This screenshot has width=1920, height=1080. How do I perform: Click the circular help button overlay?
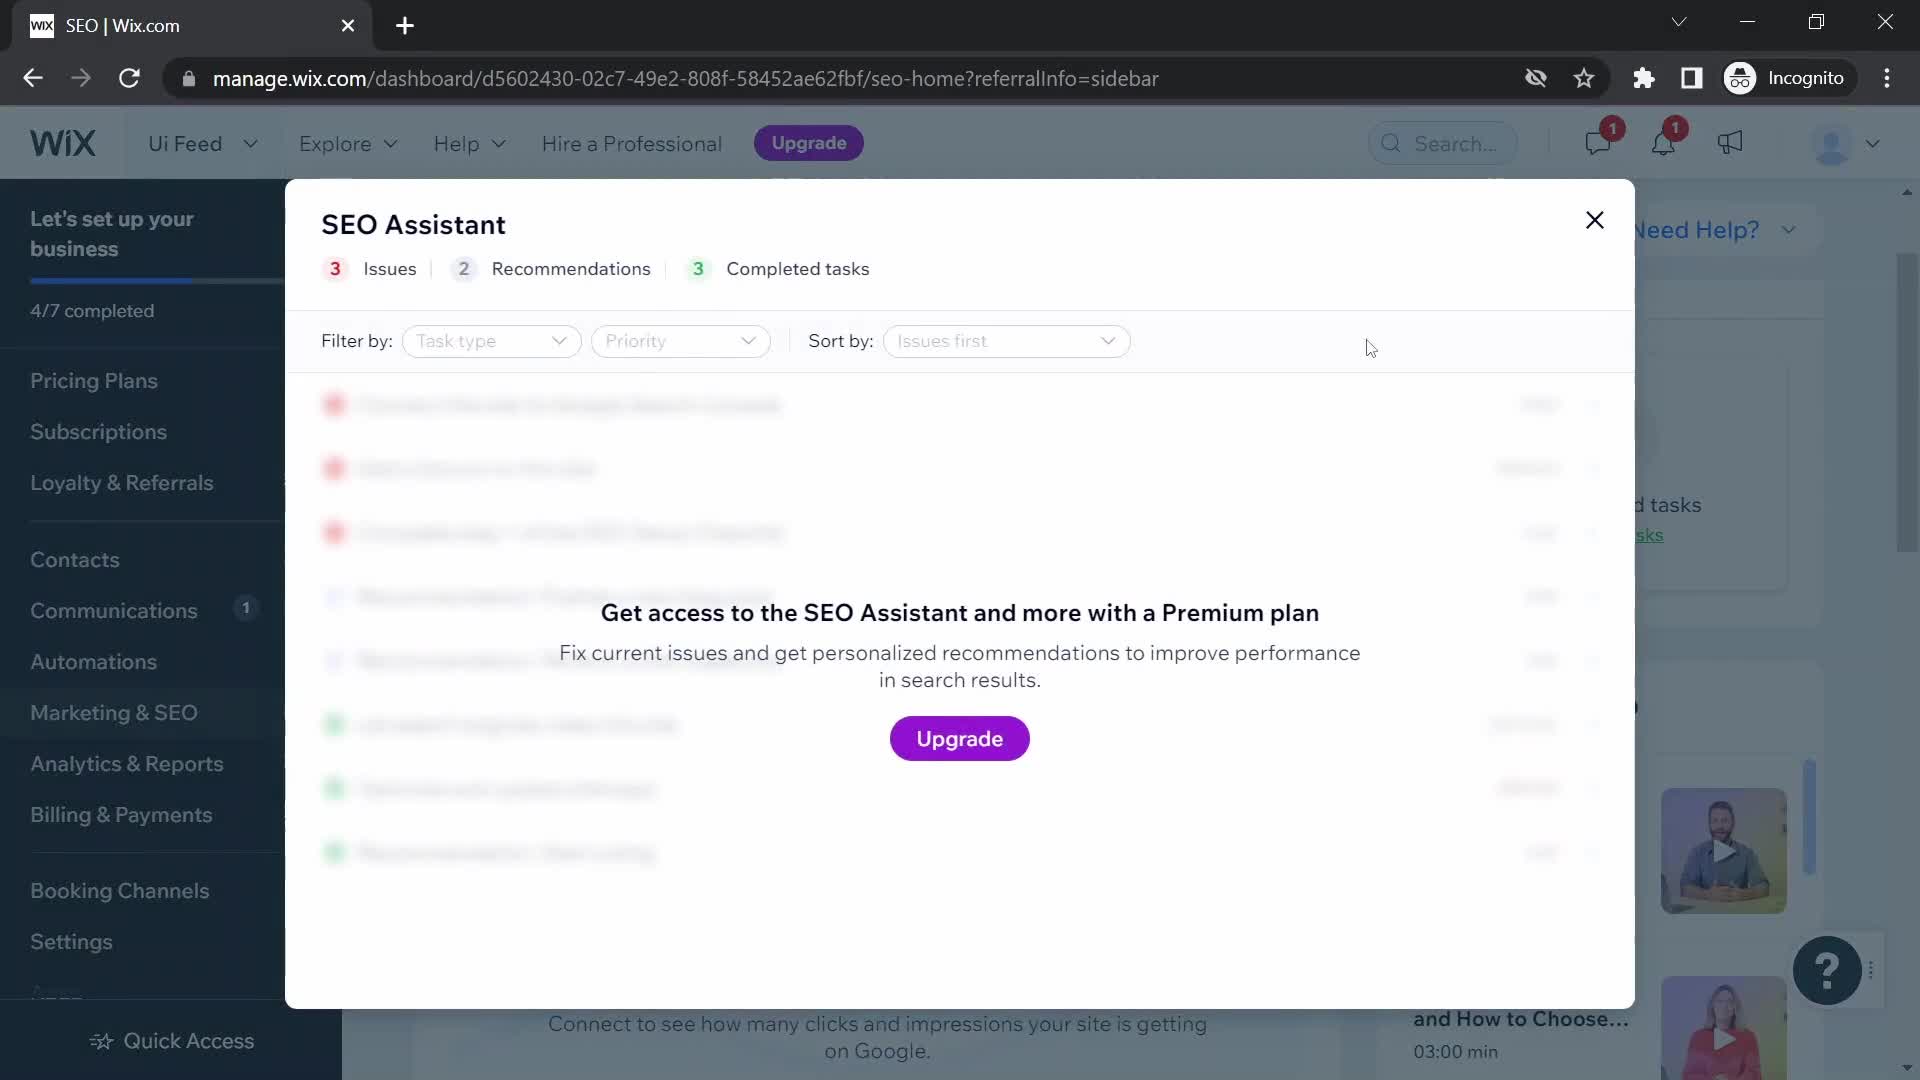(1828, 971)
